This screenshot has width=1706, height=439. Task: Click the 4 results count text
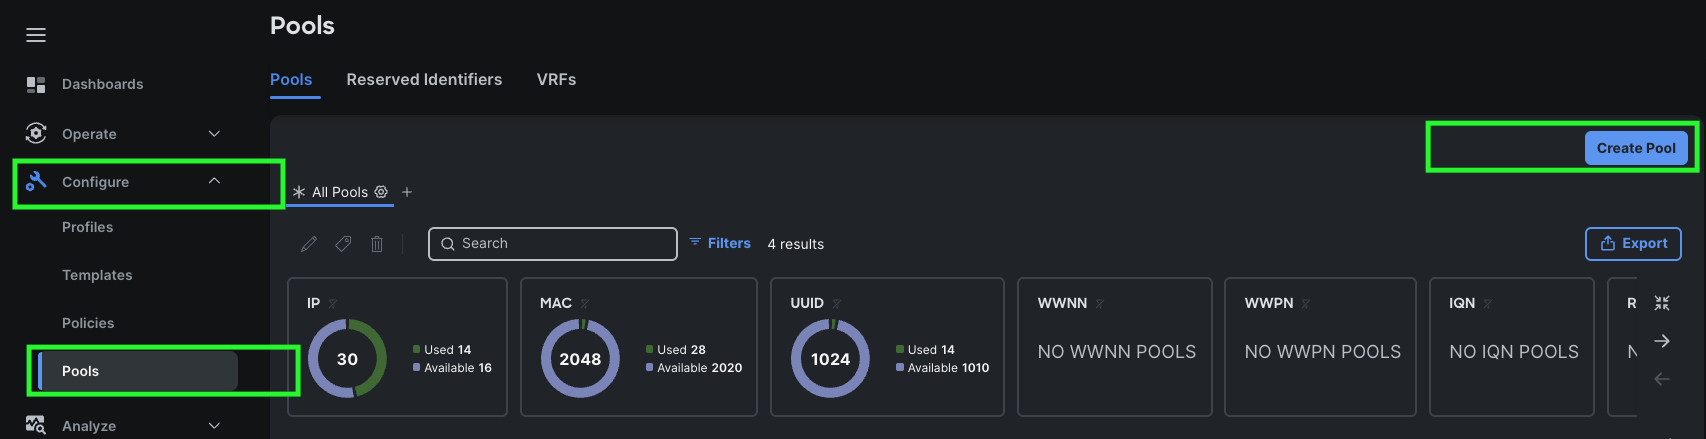coord(796,244)
